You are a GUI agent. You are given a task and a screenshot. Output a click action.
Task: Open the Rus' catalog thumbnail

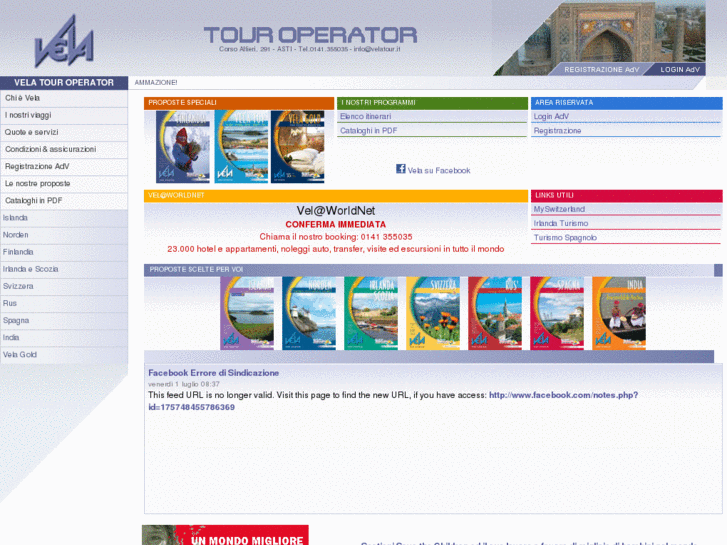tap(495, 313)
